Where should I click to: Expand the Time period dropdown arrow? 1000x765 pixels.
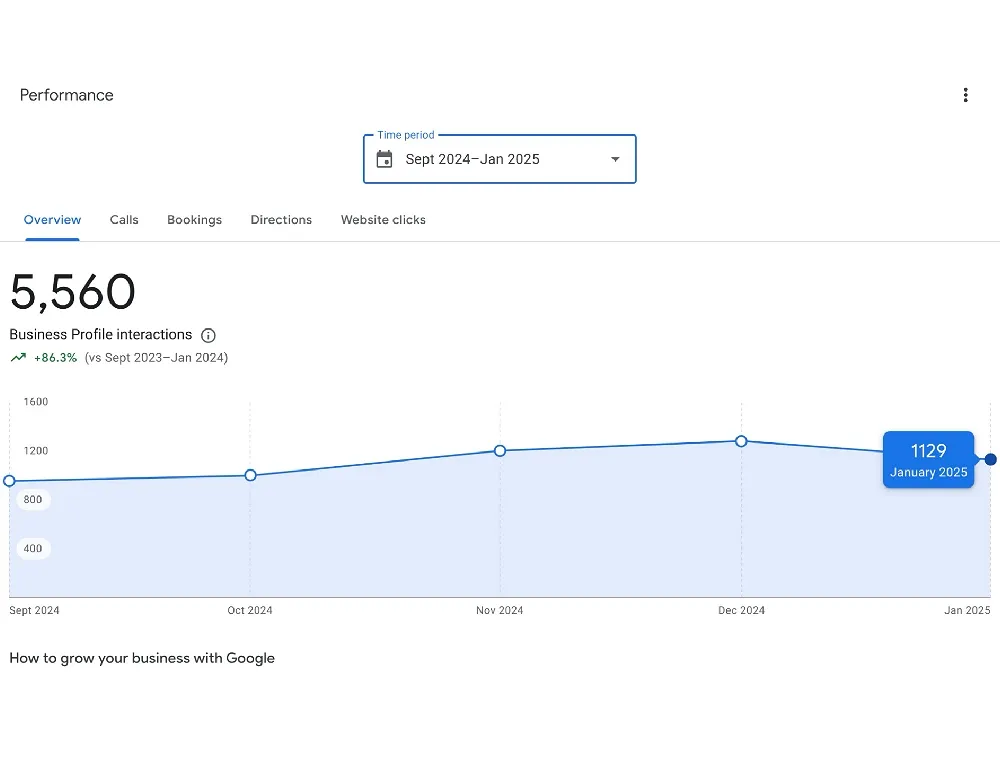pyautogui.click(x=615, y=160)
